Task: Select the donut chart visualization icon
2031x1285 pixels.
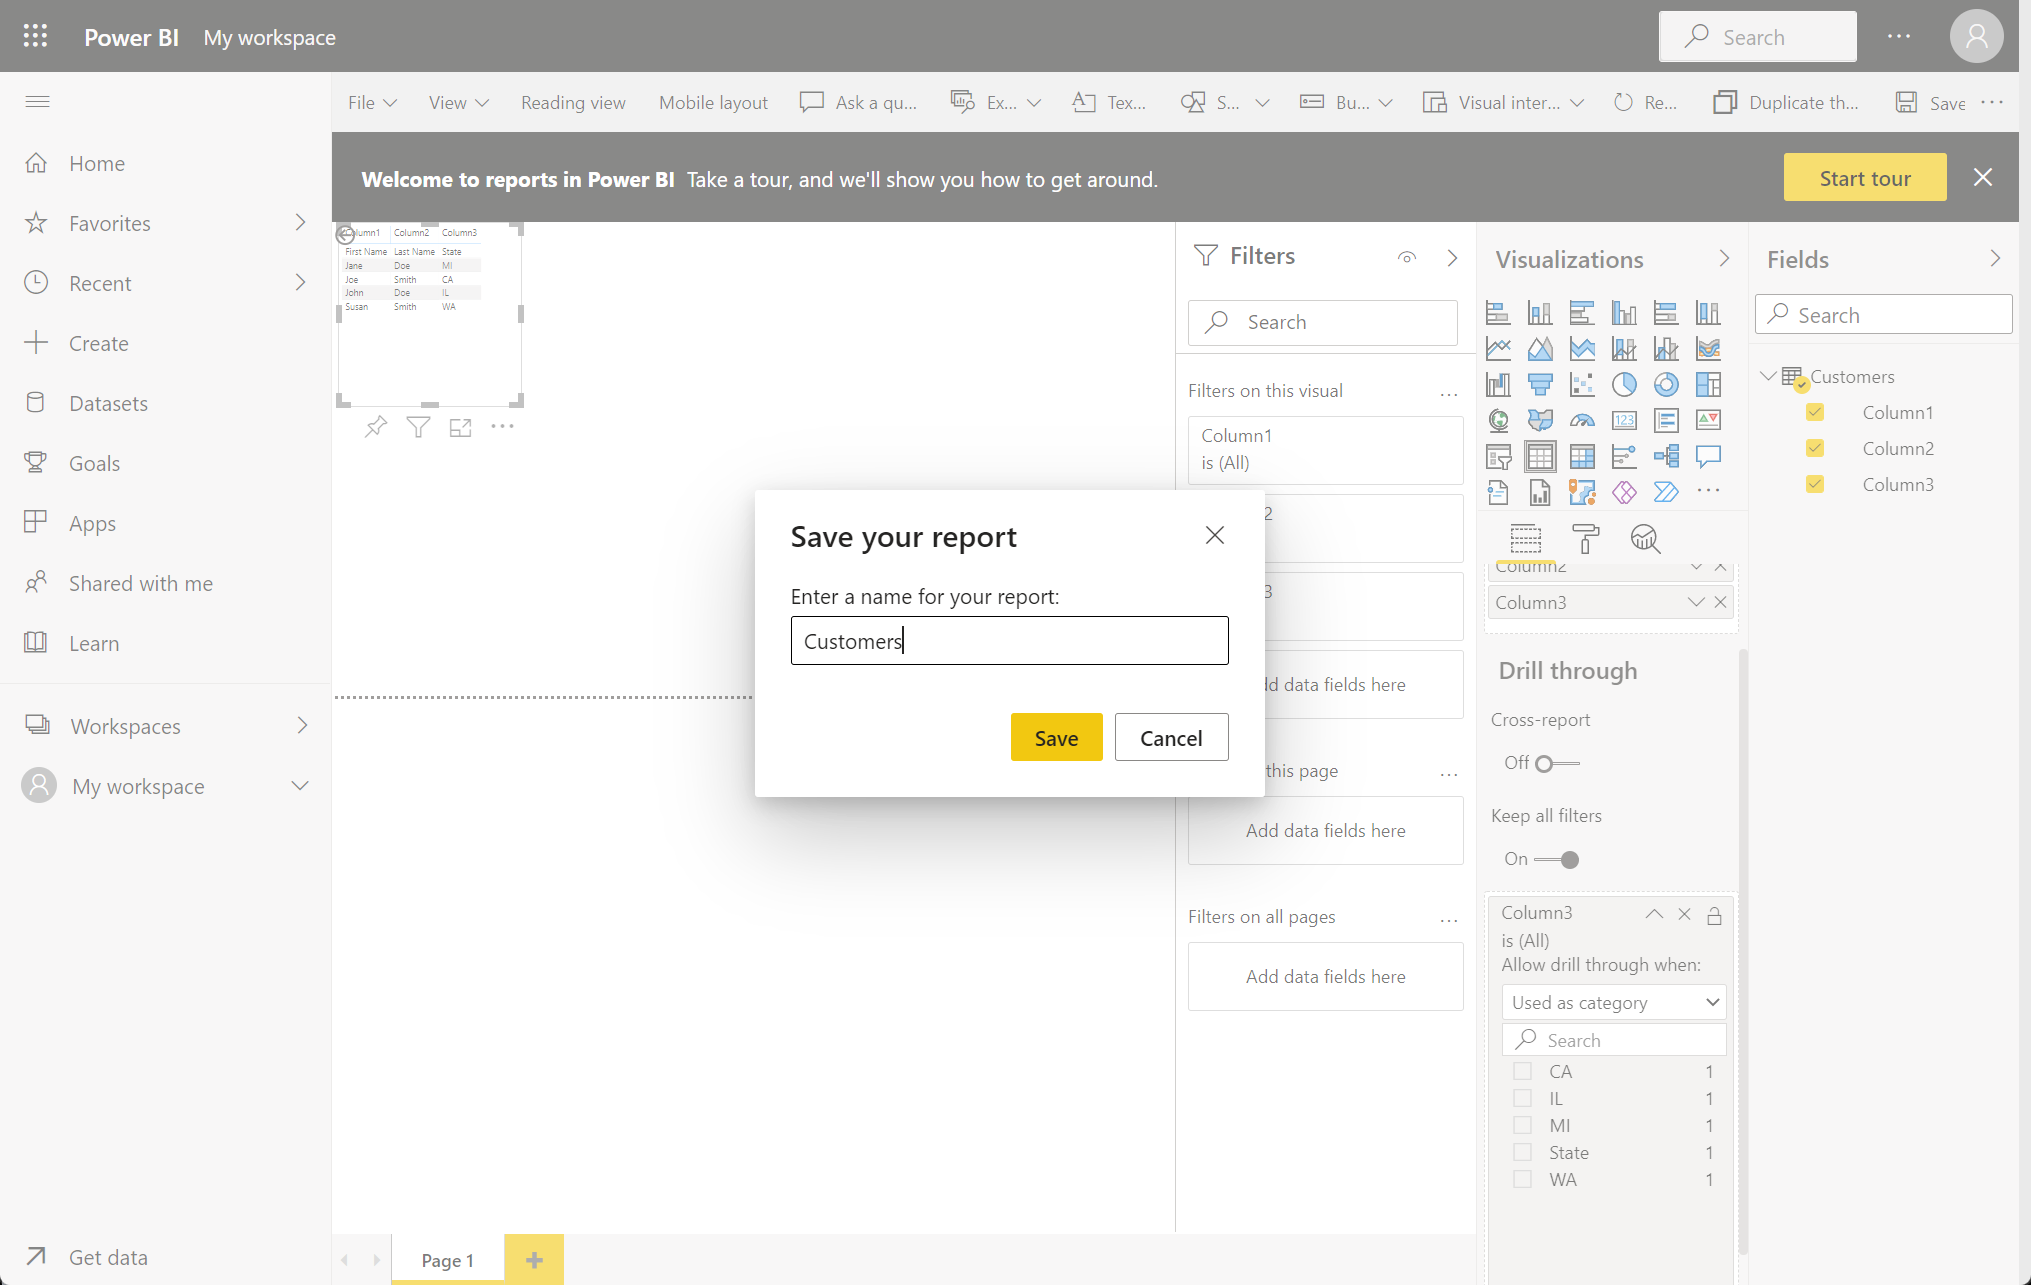Action: [x=1666, y=385]
